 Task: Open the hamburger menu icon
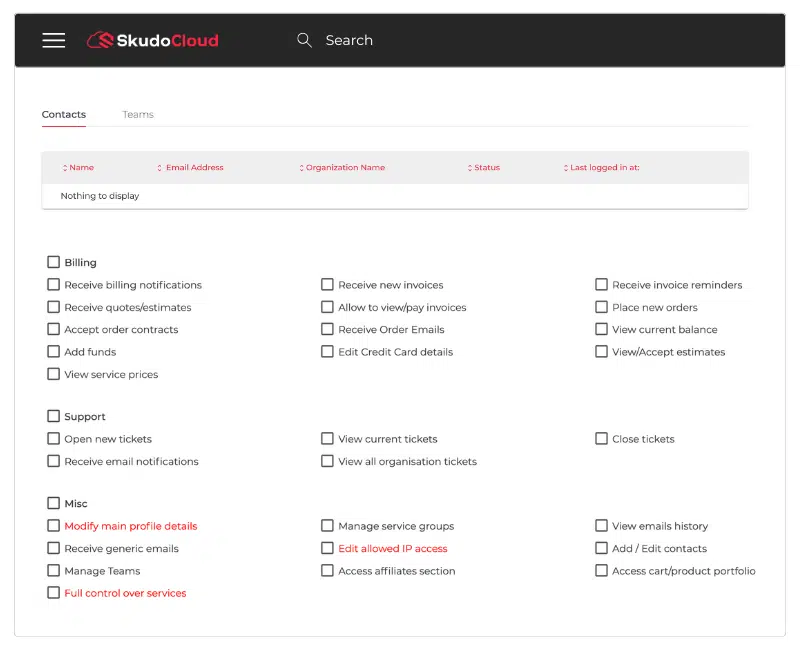click(x=54, y=40)
